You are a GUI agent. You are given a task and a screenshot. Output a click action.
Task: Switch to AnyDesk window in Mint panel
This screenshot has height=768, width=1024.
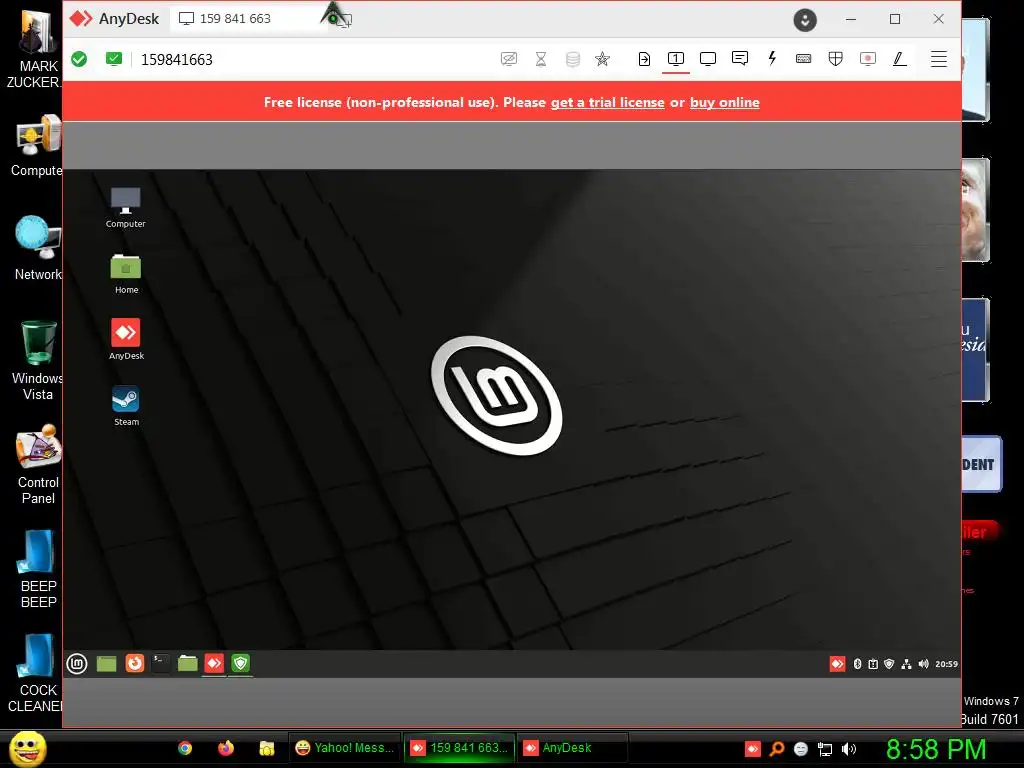(x=214, y=664)
